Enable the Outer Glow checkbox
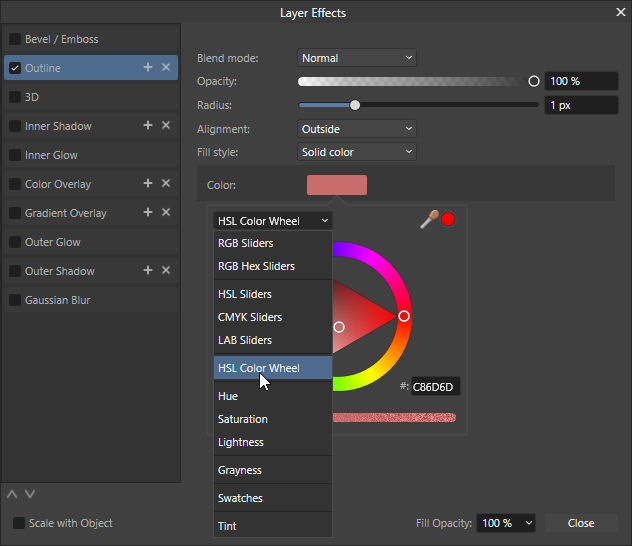Viewport: 632px width, 546px height. coord(15,242)
